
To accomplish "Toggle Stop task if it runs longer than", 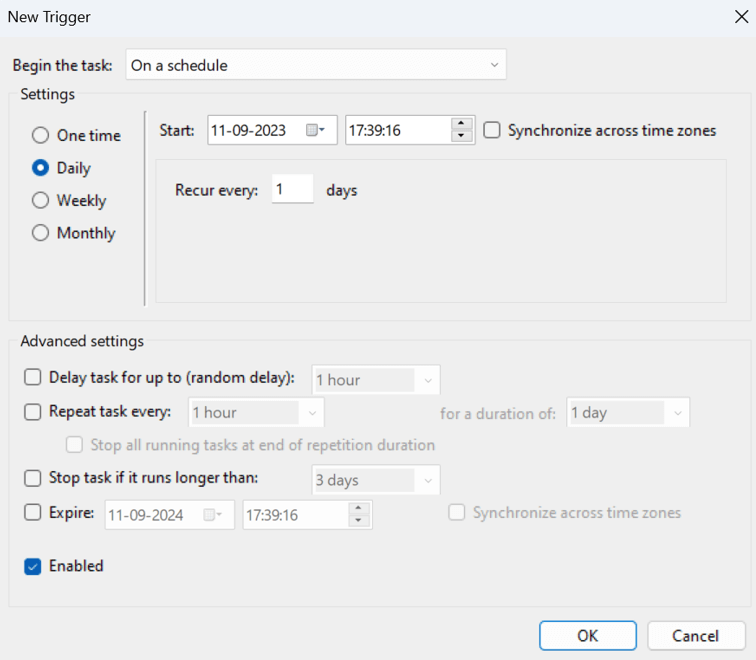I will point(33,478).
